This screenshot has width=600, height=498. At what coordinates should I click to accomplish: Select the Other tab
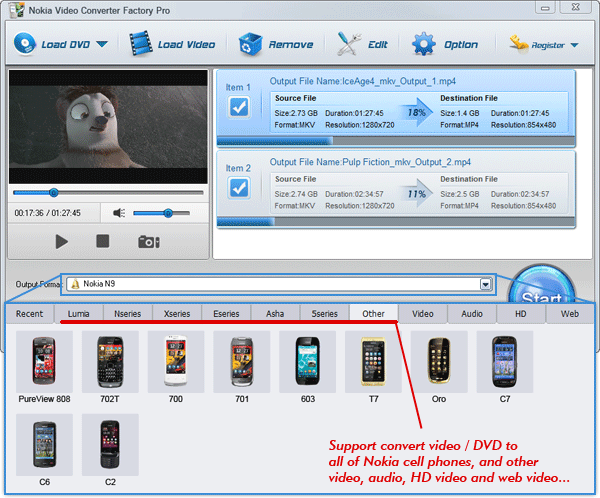click(373, 314)
